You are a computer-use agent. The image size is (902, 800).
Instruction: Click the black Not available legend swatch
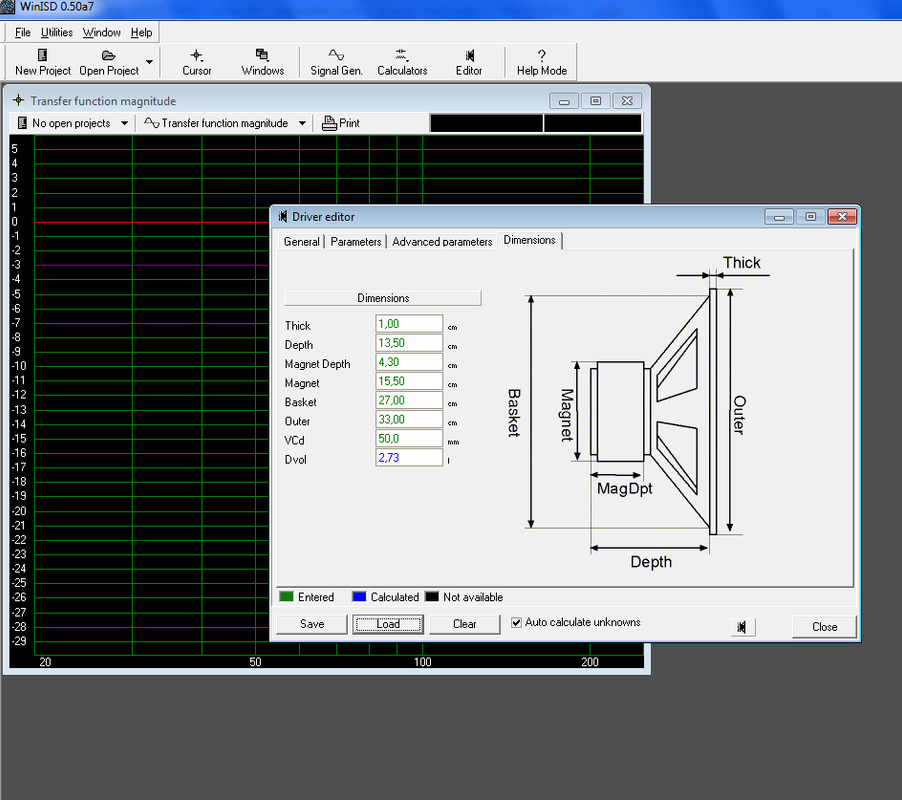[x=432, y=596]
